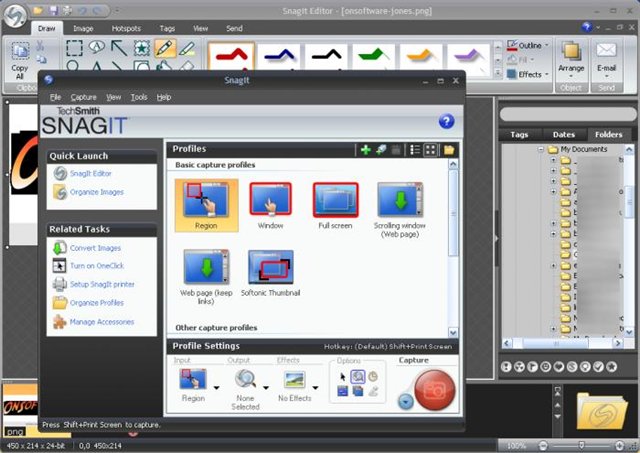Click the Input Region icon in Profile Settings
This screenshot has height=453, width=640.
tap(193, 379)
